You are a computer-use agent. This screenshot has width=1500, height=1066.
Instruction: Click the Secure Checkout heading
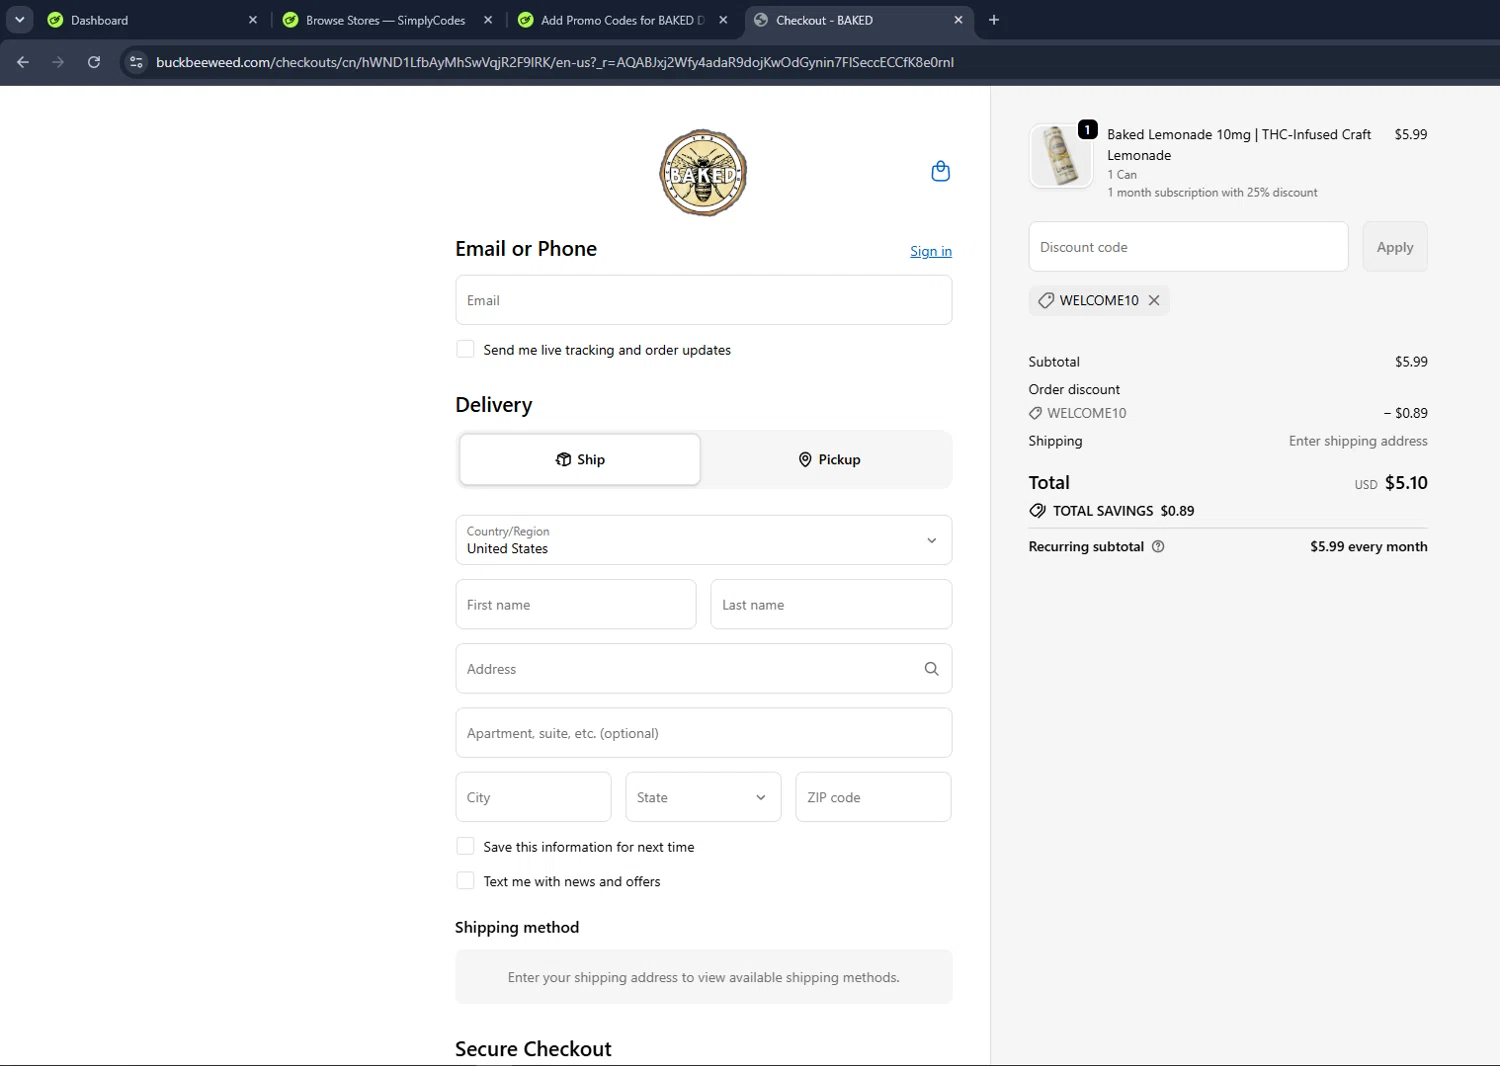tap(533, 1049)
